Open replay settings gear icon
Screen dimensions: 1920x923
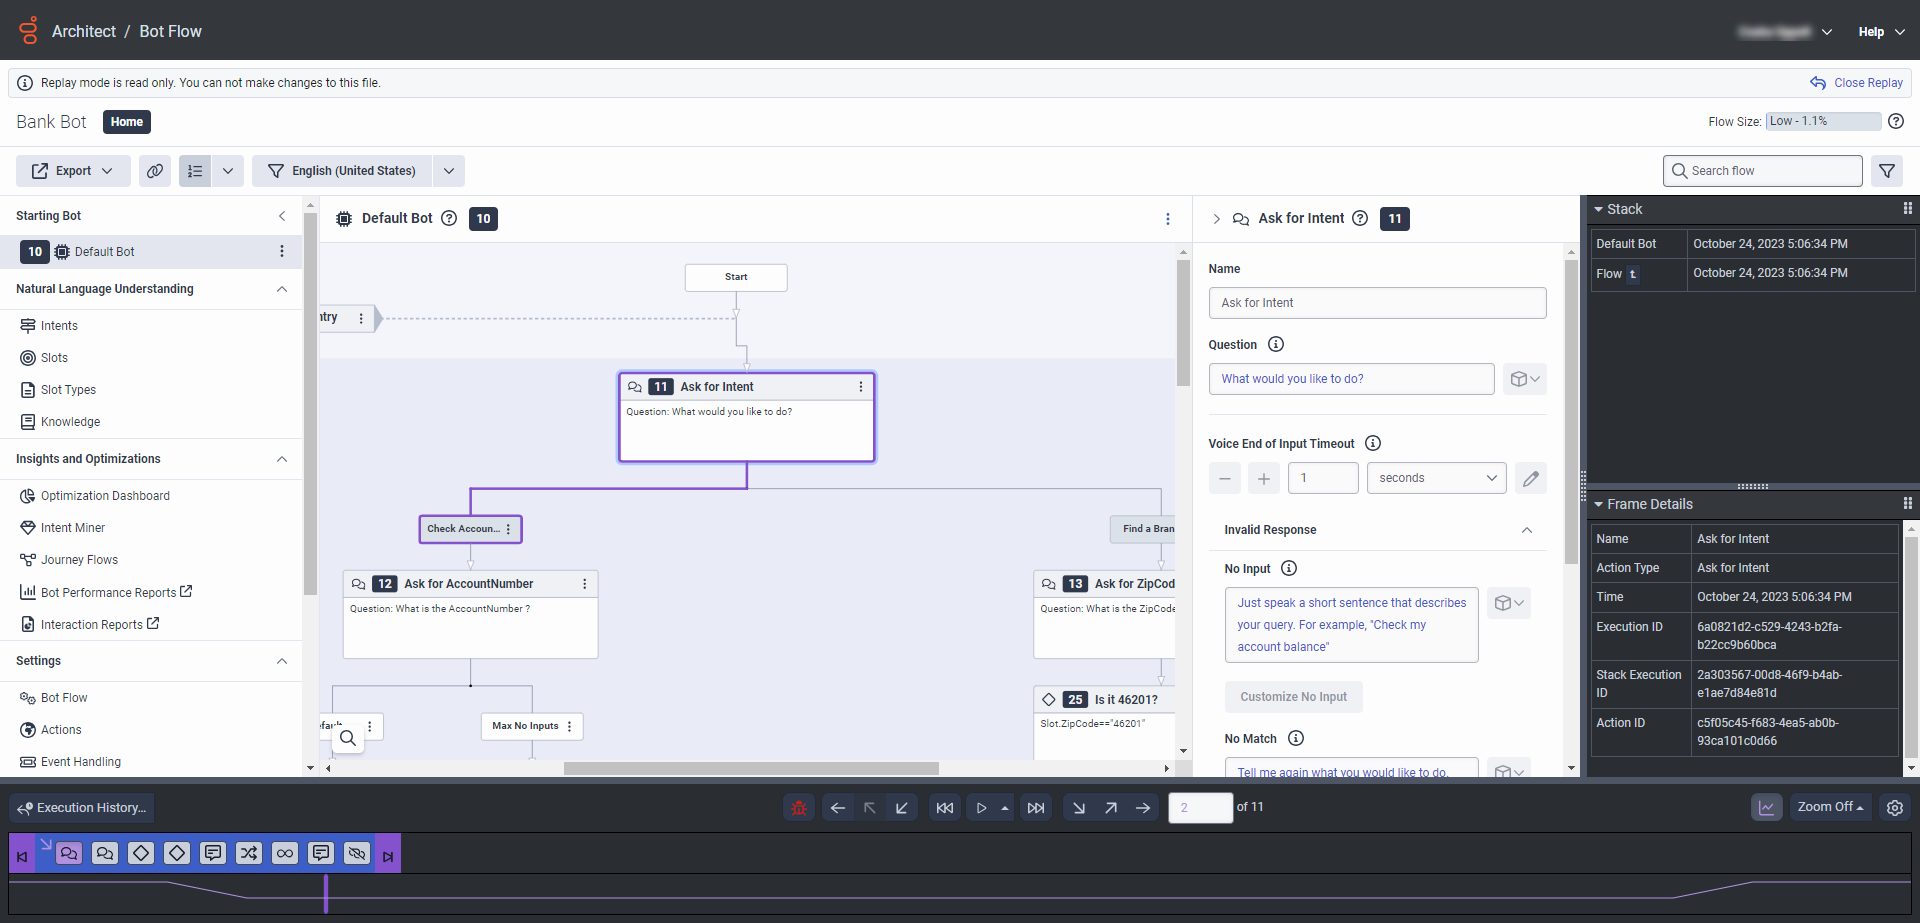click(1895, 808)
